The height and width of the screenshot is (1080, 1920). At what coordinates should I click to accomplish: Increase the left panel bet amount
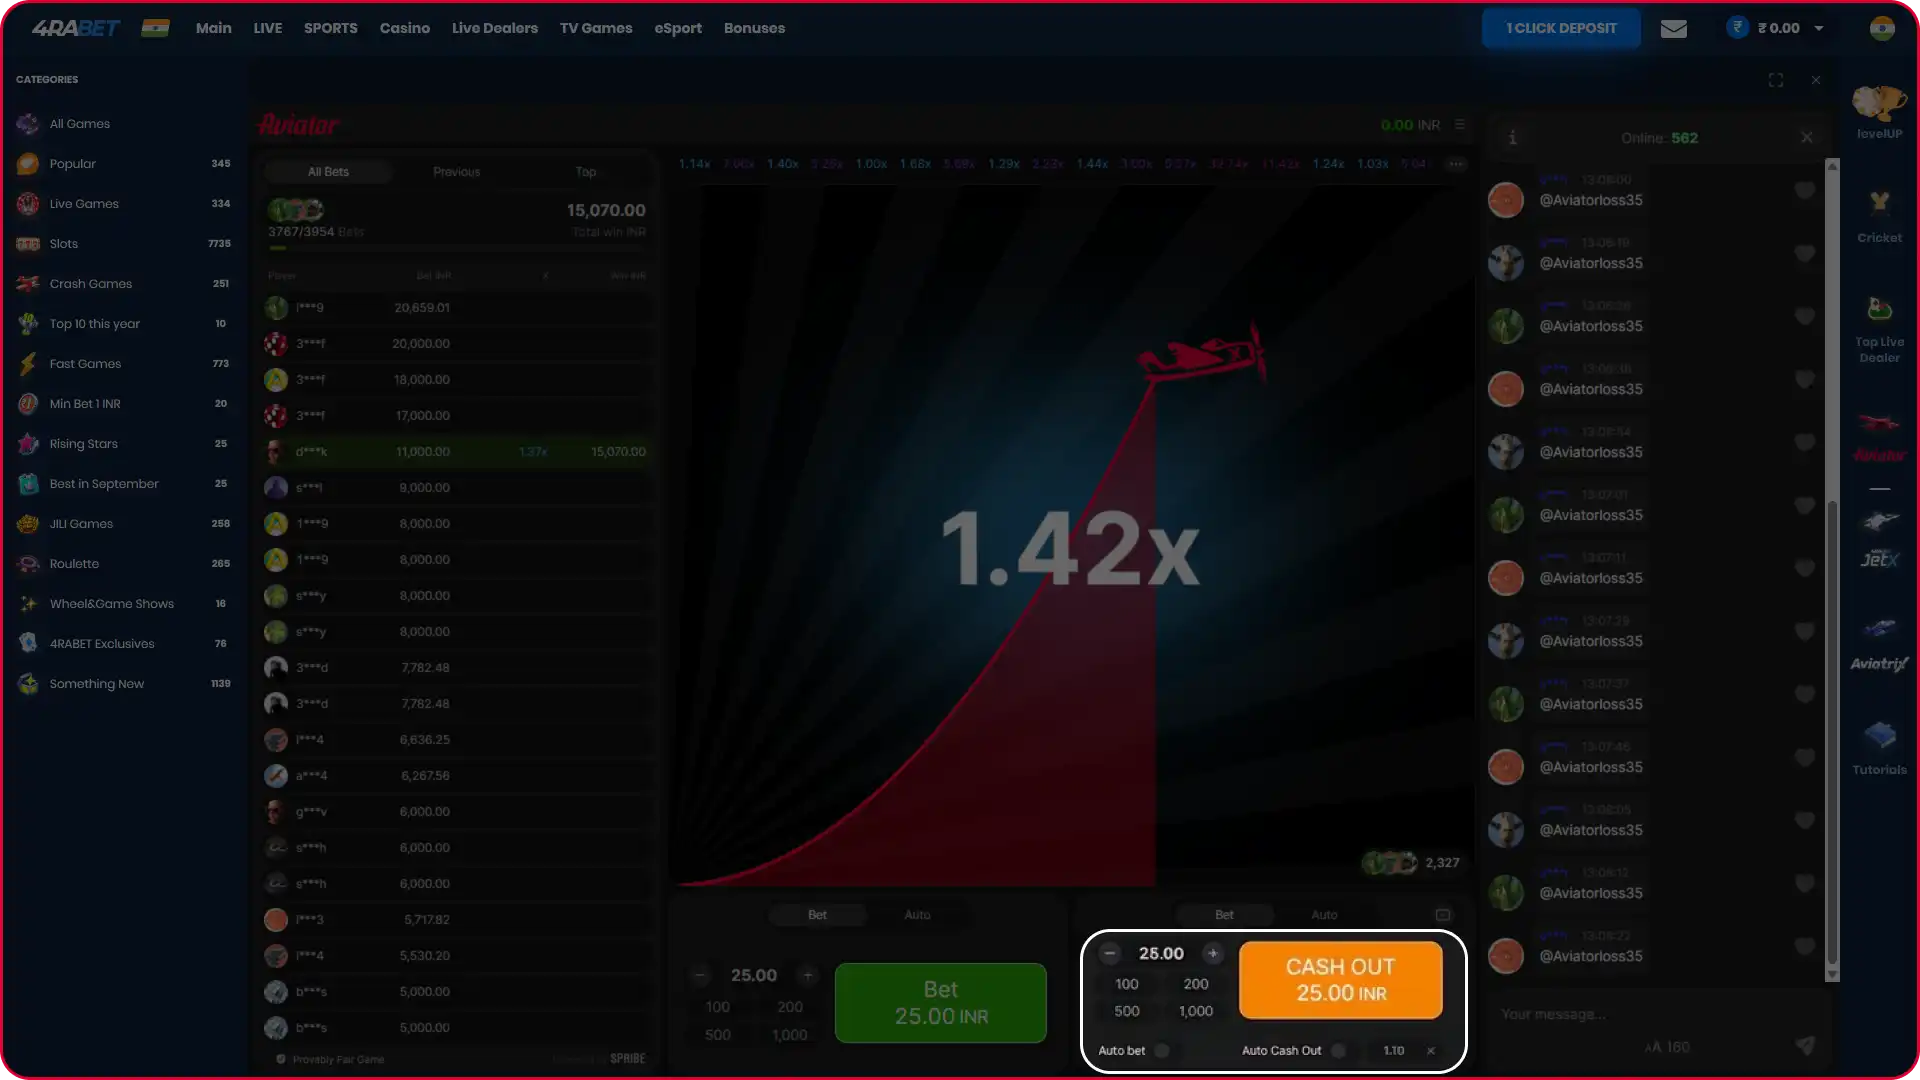click(x=808, y=975)
